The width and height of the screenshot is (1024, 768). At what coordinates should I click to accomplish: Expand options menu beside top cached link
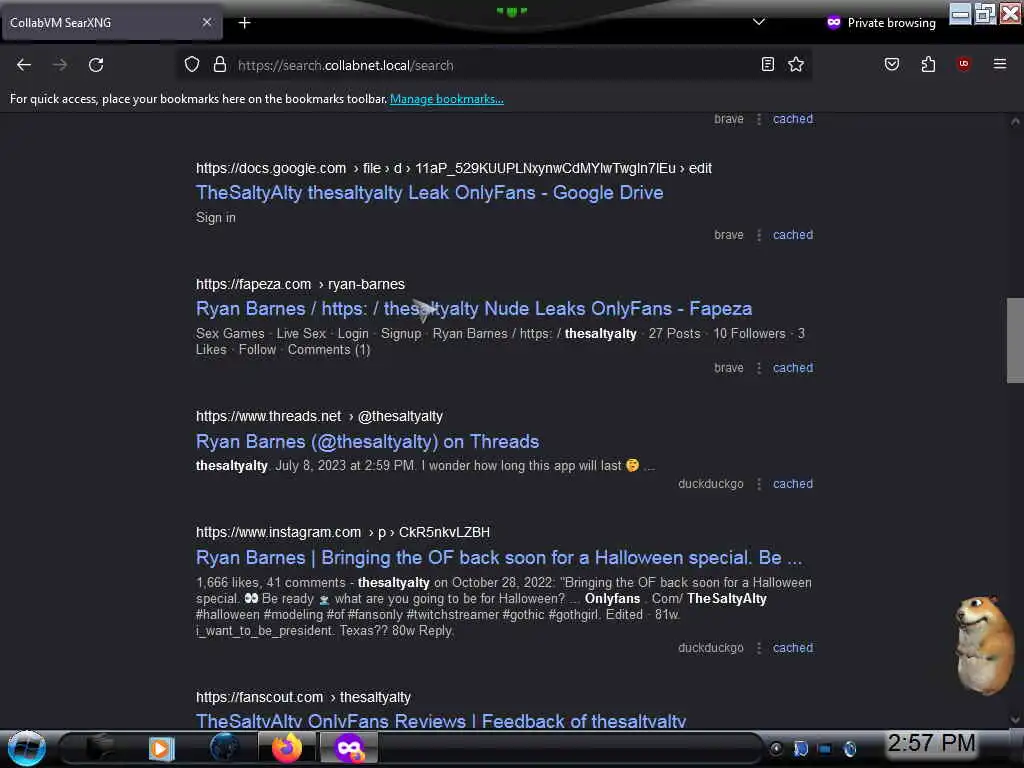pyautogui.click(x=758, y=119)
